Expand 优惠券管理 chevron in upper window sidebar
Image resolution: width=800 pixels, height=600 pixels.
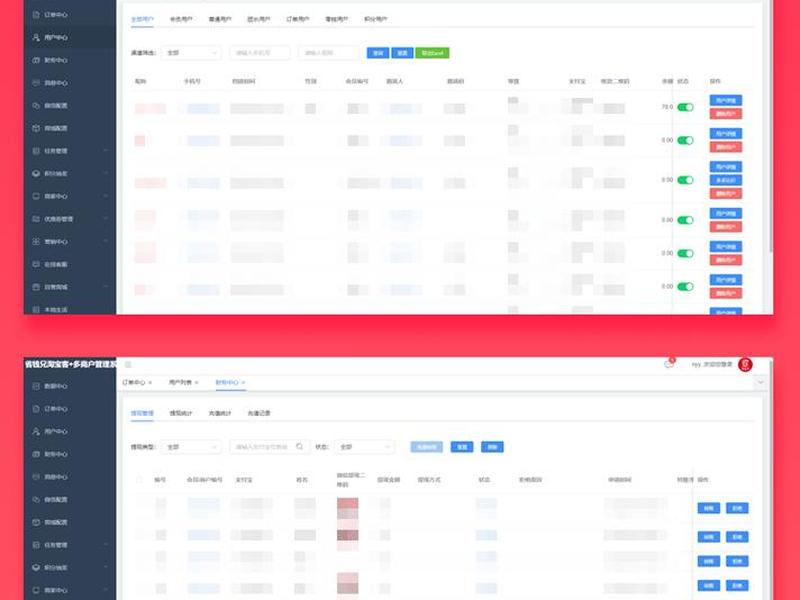[106, 219]
